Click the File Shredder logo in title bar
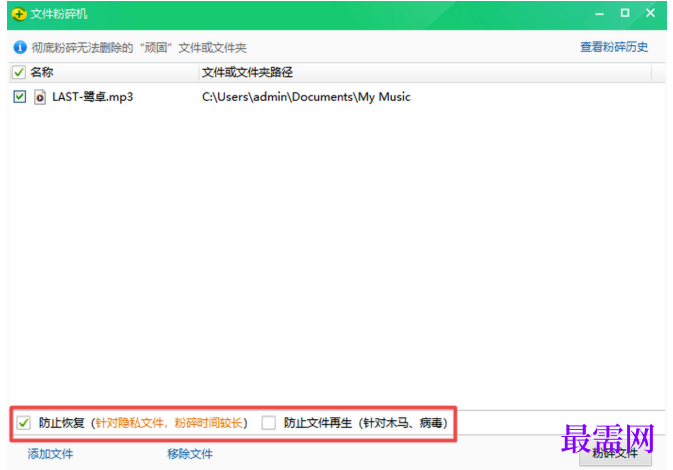The height and width of the screenshot is (470, 673). [19, 14]
